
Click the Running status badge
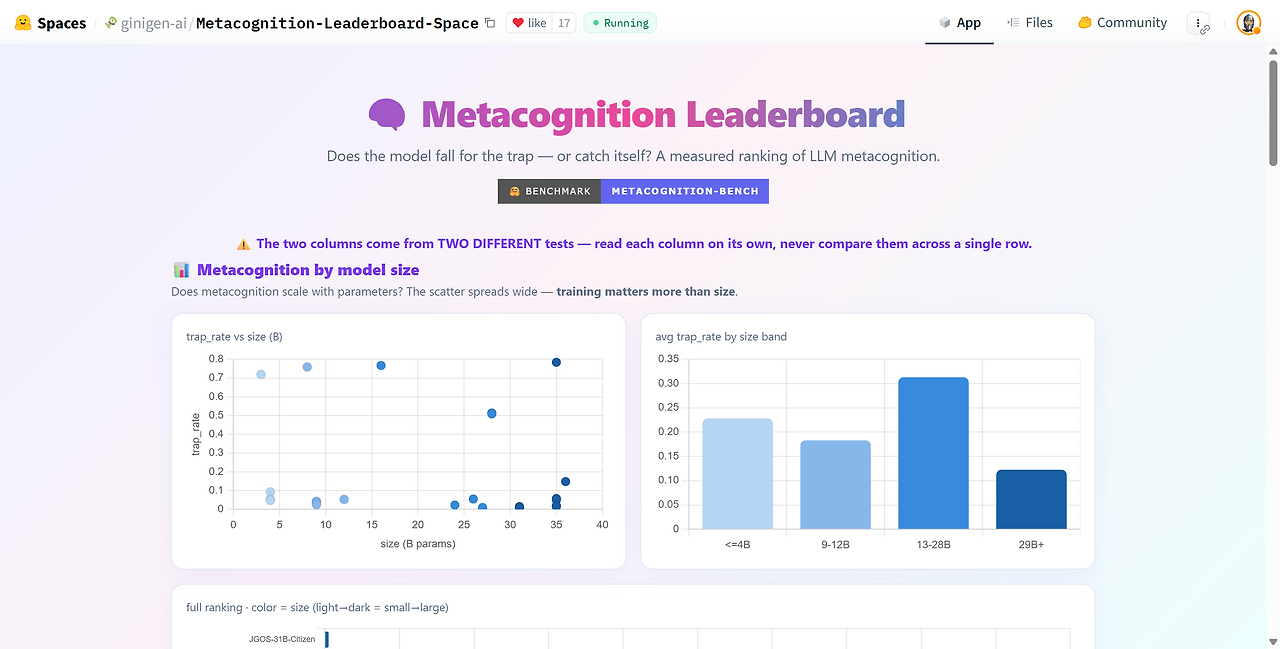tap(620, 23)
